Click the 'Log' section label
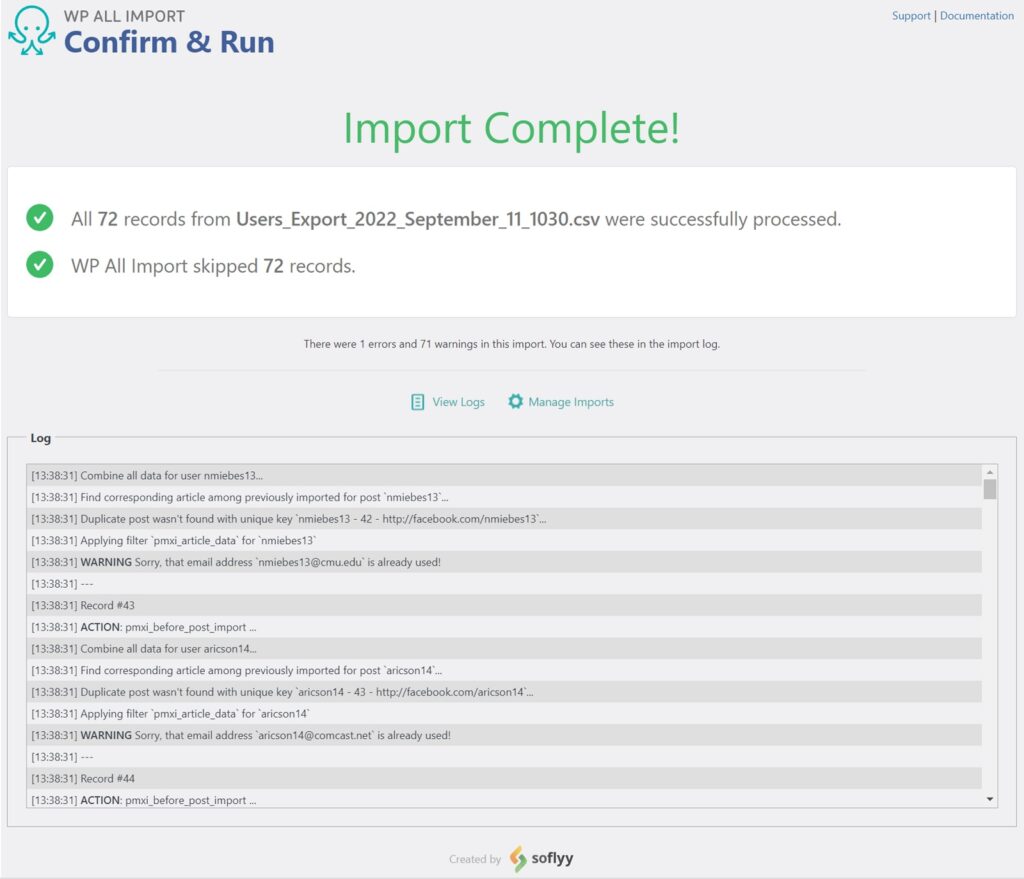This screenshot has height=879, width=1024. click(x=40, y=438)
